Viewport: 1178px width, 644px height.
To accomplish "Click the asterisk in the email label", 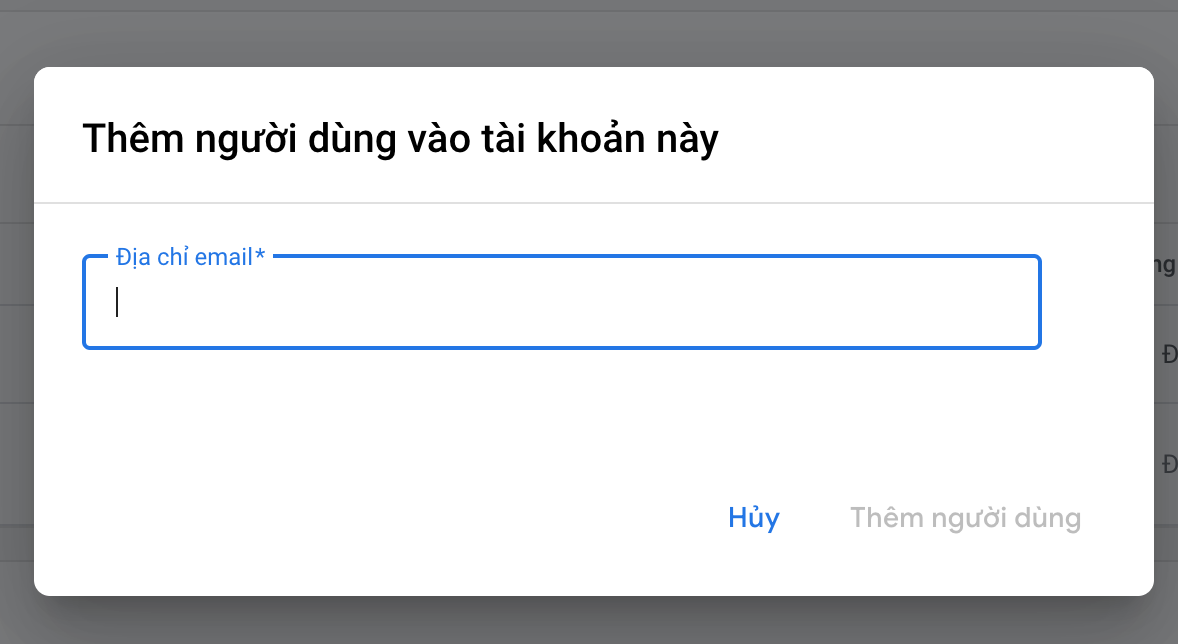I will pyautogui.click(x=261, y=257).
